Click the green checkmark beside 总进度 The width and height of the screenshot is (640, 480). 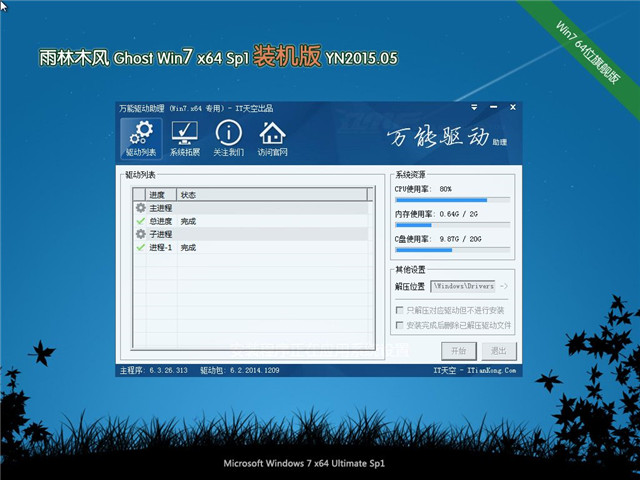[140, 221]
